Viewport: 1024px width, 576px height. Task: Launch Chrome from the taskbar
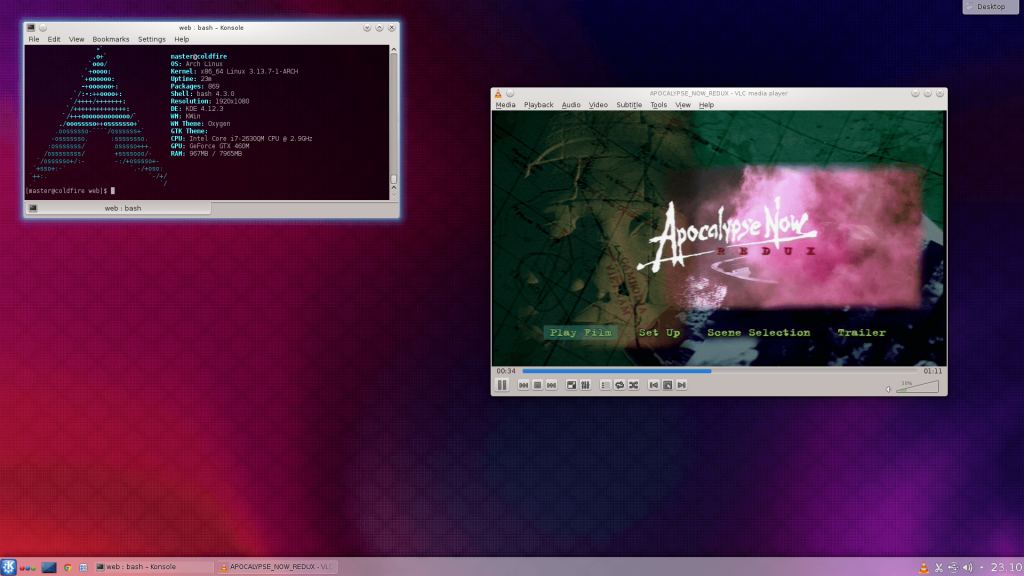point(67,568)
